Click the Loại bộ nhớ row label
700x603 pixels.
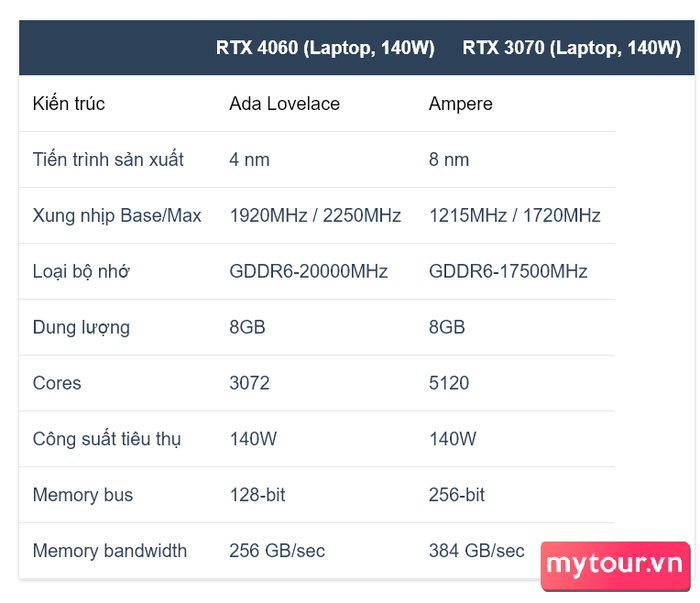point(81,271)
